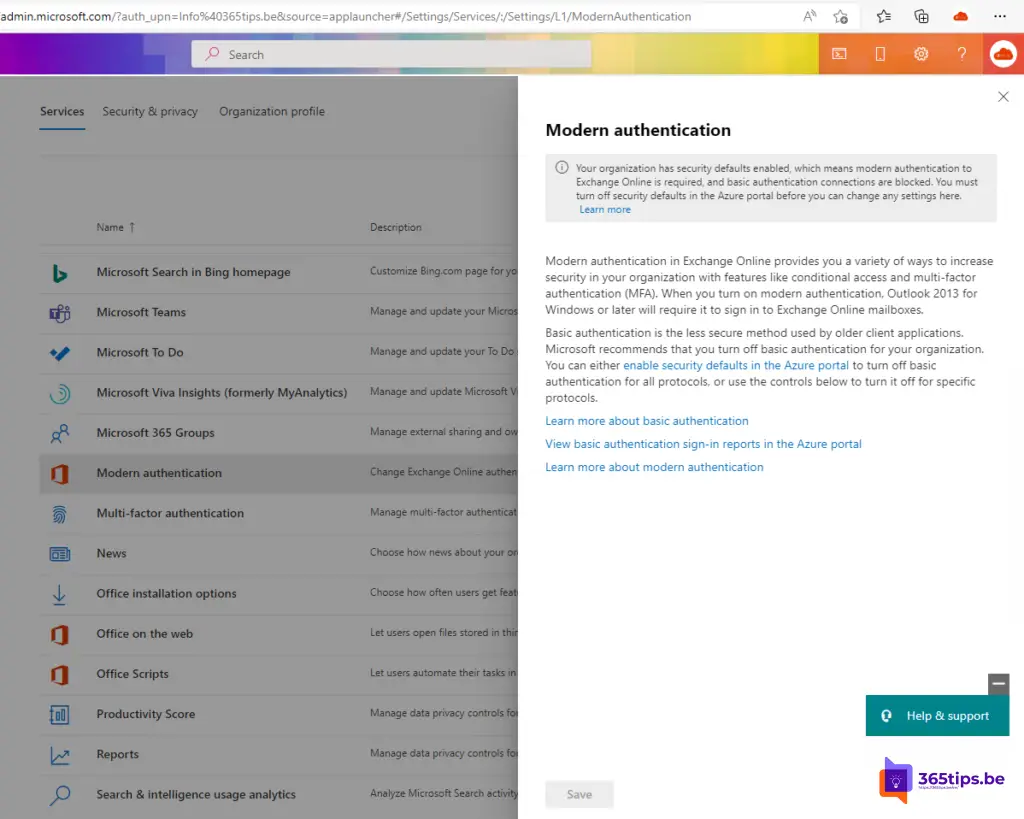
Task: Open the Organization profile tab
Action: pyautogui.click(x=272, y=112)
